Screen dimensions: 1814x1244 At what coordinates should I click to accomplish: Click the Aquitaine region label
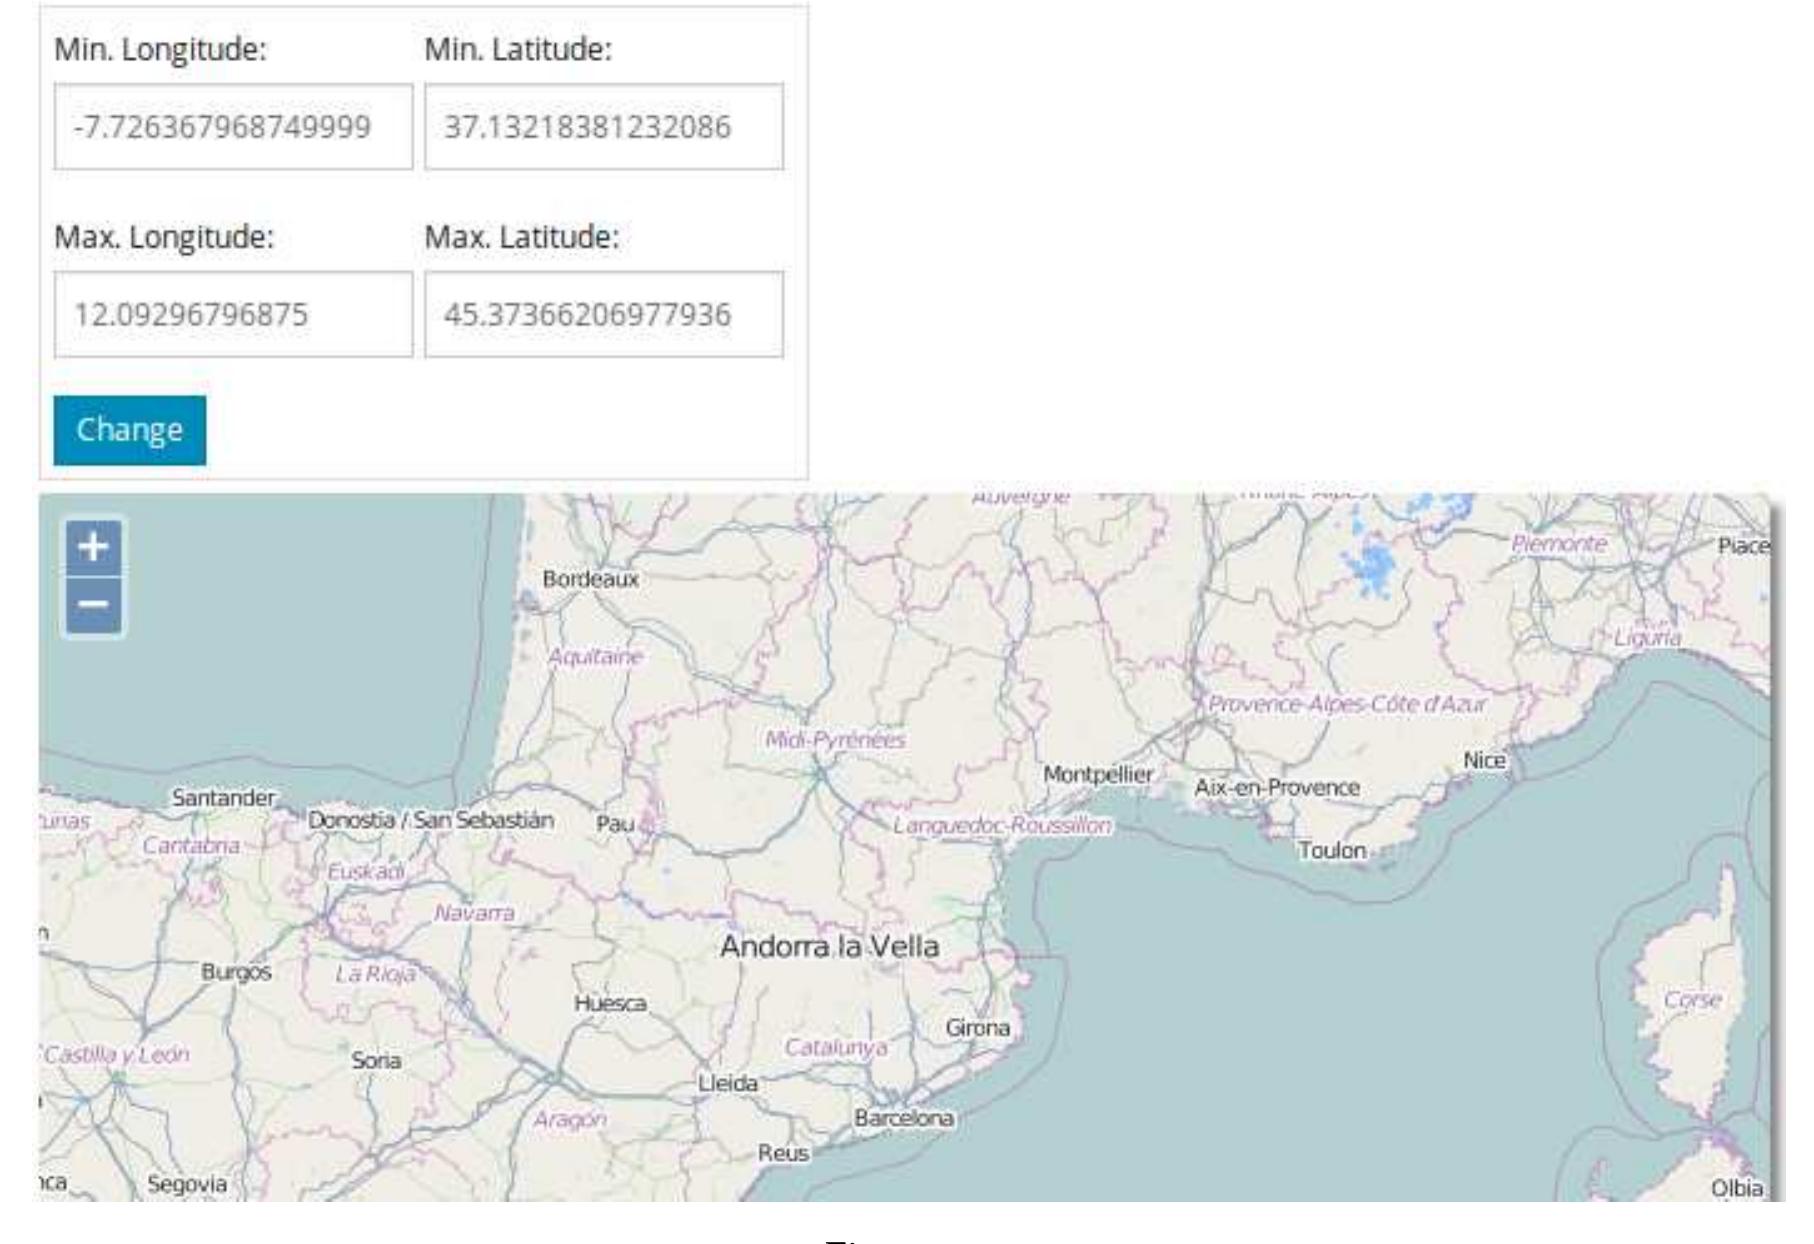(x=595, y=657)
